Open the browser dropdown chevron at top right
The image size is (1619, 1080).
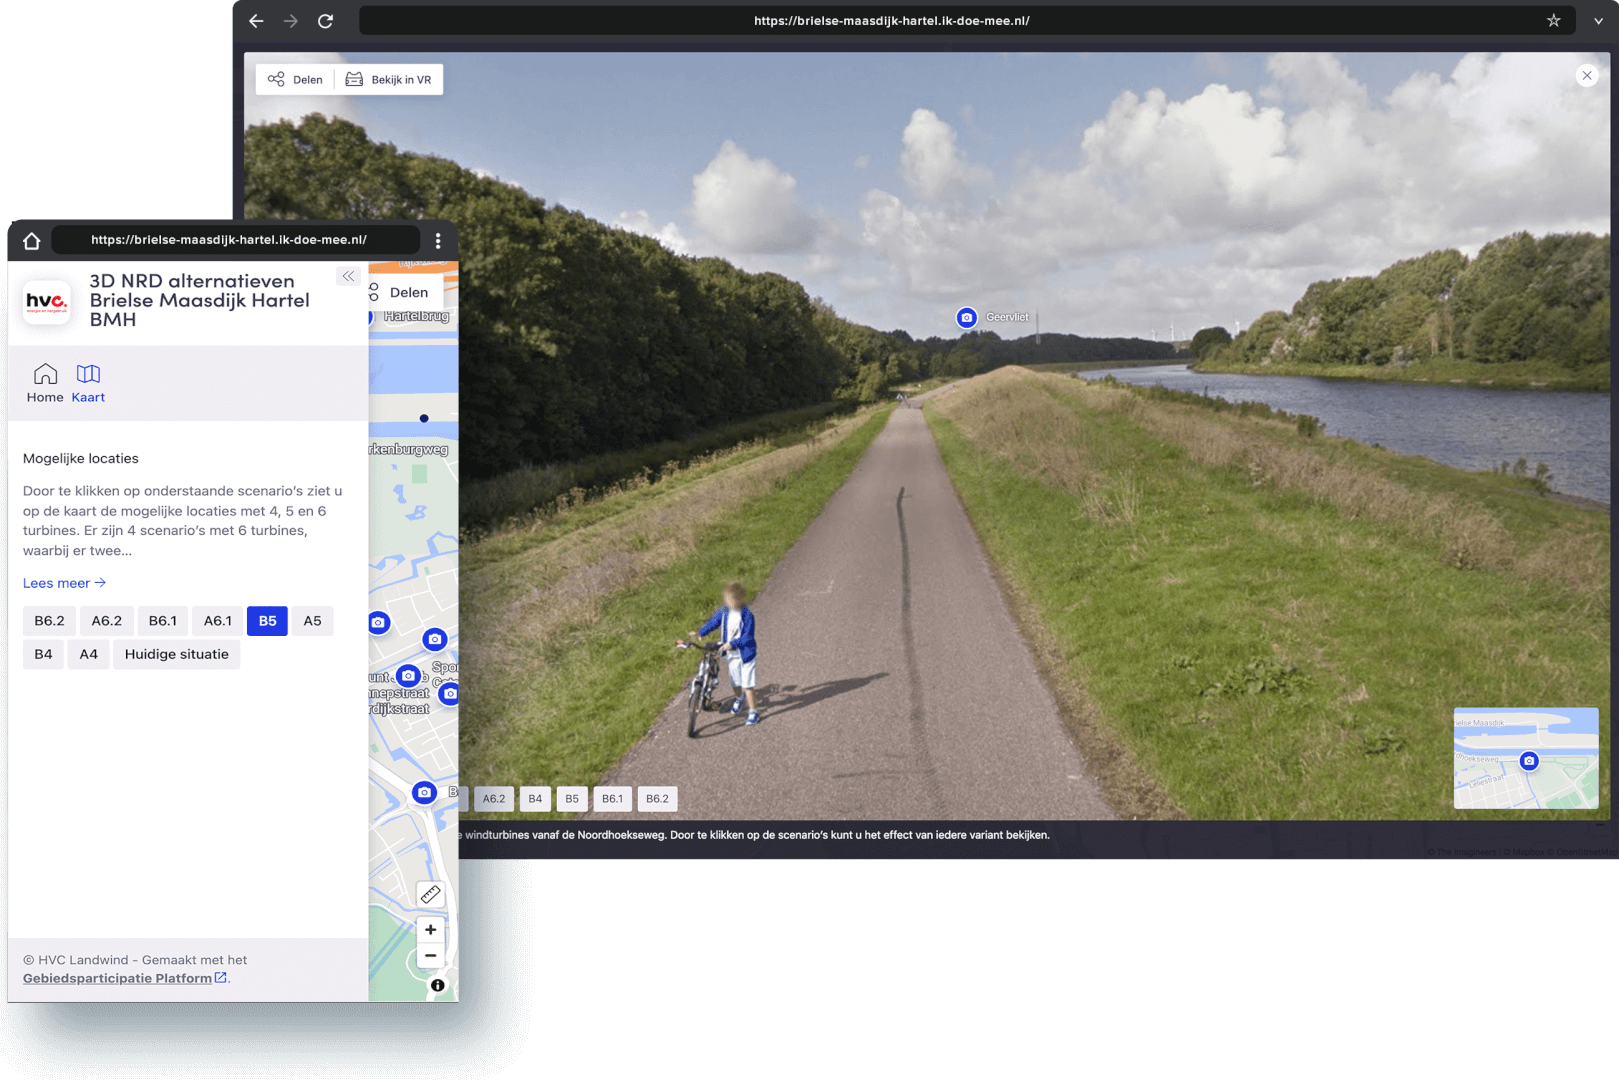pos(1598,21)
